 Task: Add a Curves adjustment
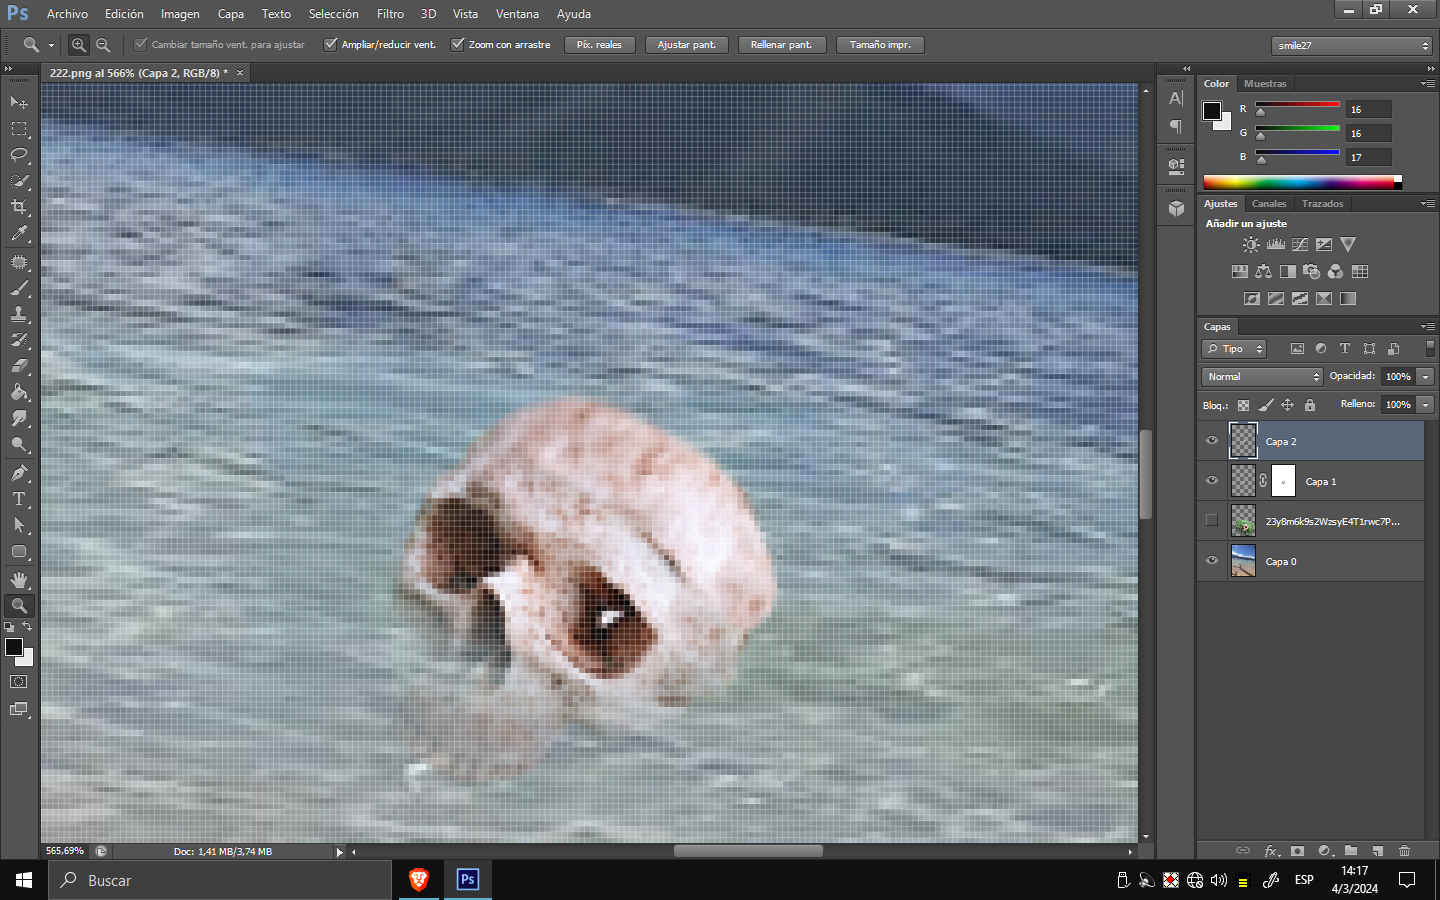click(x=1300, y=244)
